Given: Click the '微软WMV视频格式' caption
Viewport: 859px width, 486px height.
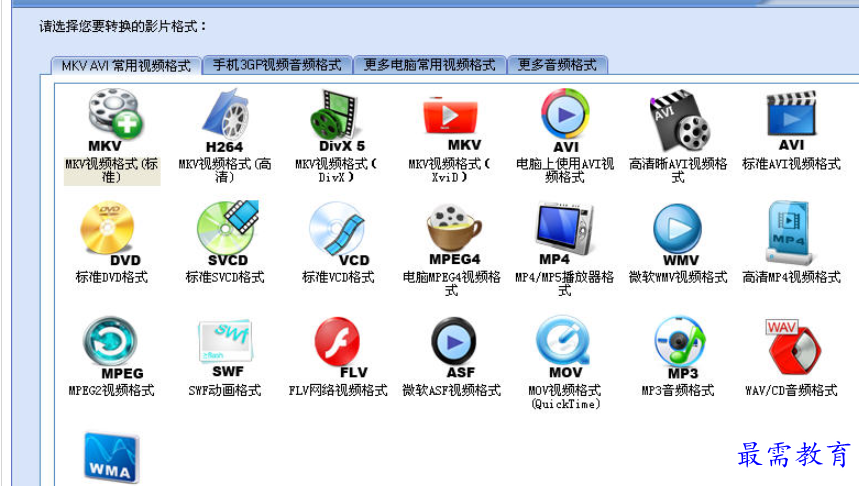Looking at the screenshot, I should pos(678,277).
